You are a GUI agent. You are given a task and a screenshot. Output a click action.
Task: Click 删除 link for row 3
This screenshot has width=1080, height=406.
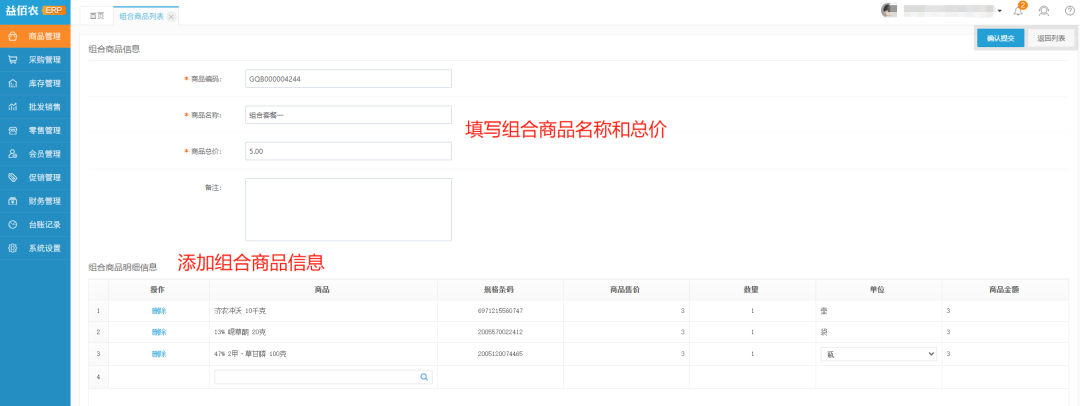pos(158,354)
